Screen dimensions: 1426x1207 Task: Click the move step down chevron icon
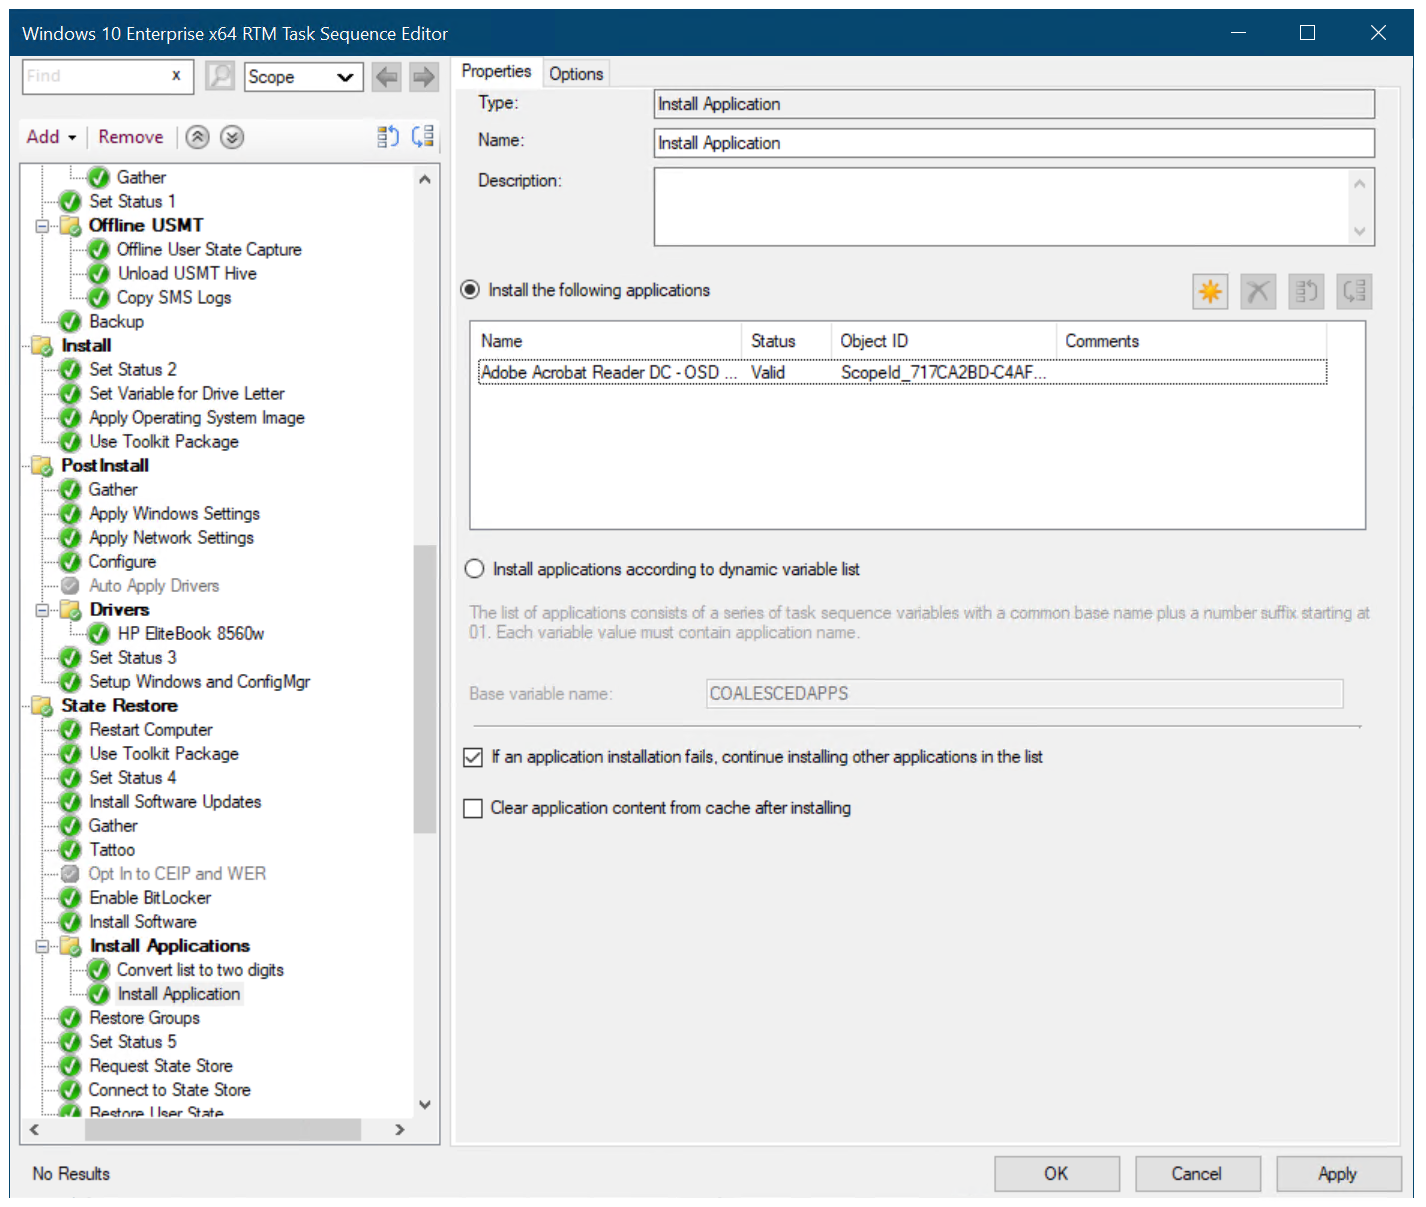(231, 136)
